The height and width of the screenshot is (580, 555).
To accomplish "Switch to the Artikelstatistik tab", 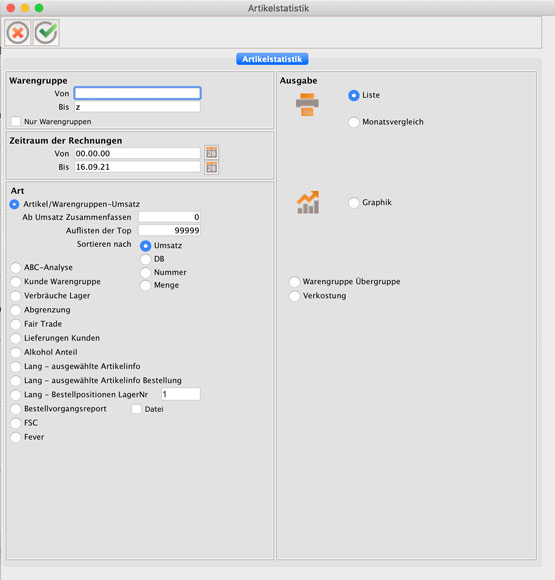I will point(272,59).
